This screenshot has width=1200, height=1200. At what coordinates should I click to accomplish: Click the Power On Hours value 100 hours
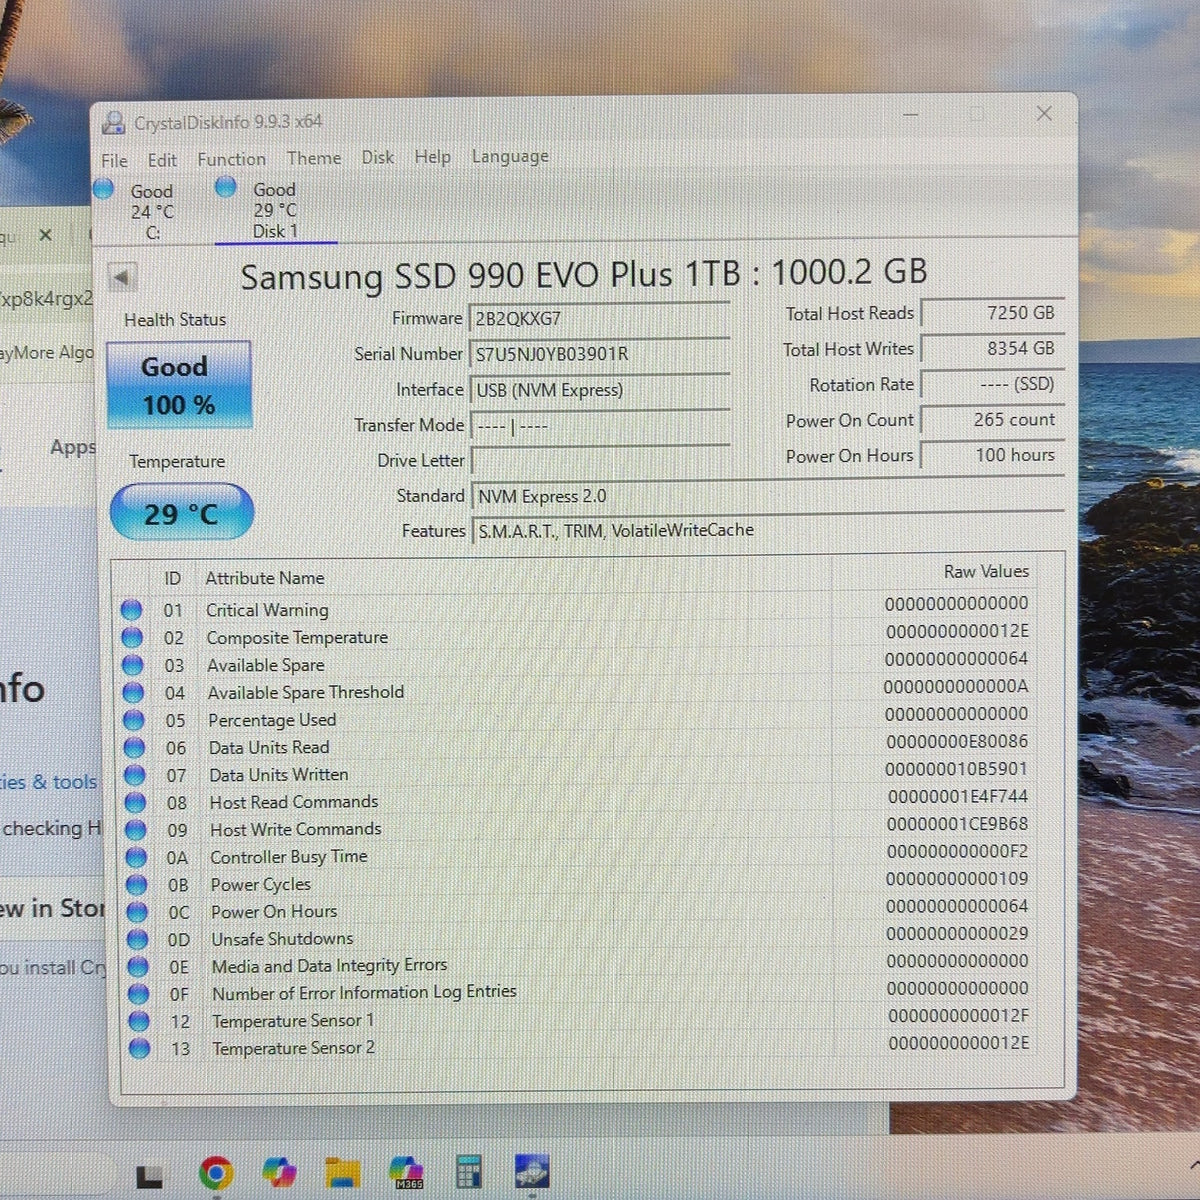tap(992, 455)
